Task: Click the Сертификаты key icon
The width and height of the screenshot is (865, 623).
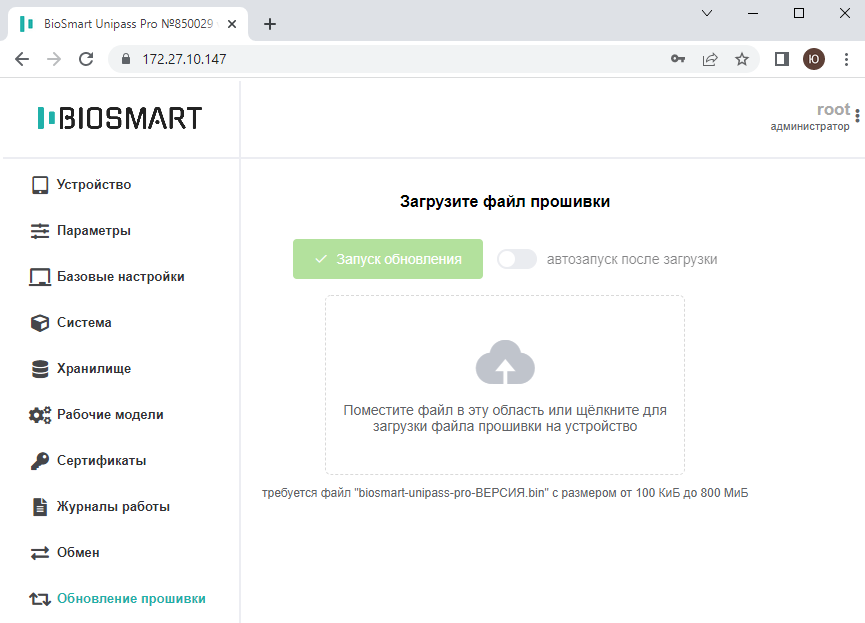Action: [40, 461]
